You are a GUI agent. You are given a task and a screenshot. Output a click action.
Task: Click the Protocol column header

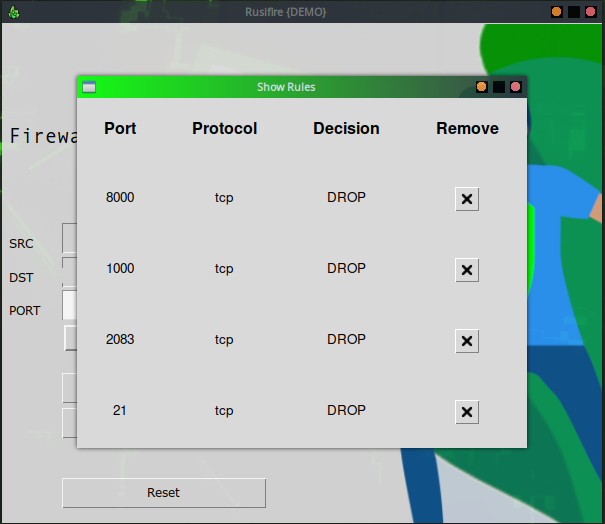[224, 128]
